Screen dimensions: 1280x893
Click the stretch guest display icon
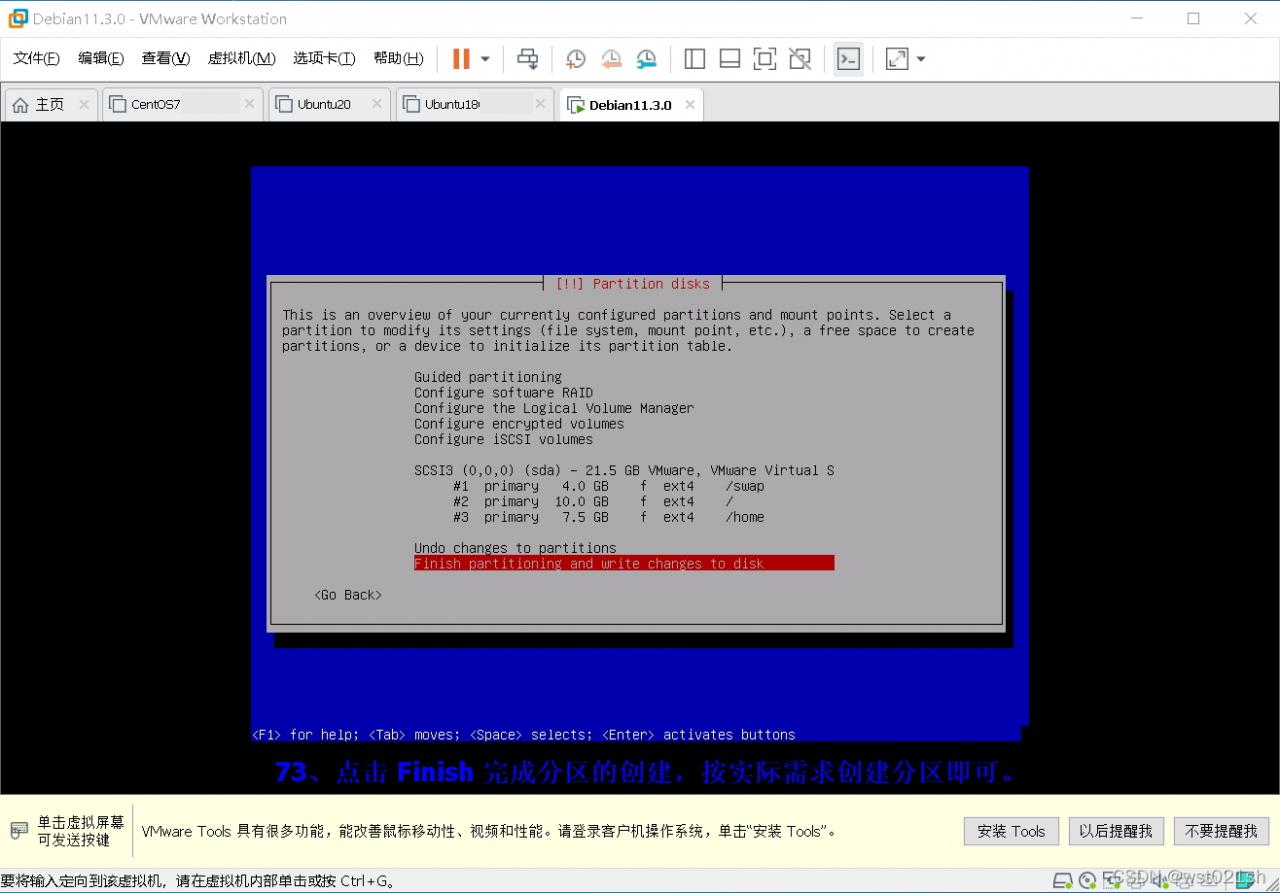897,59
